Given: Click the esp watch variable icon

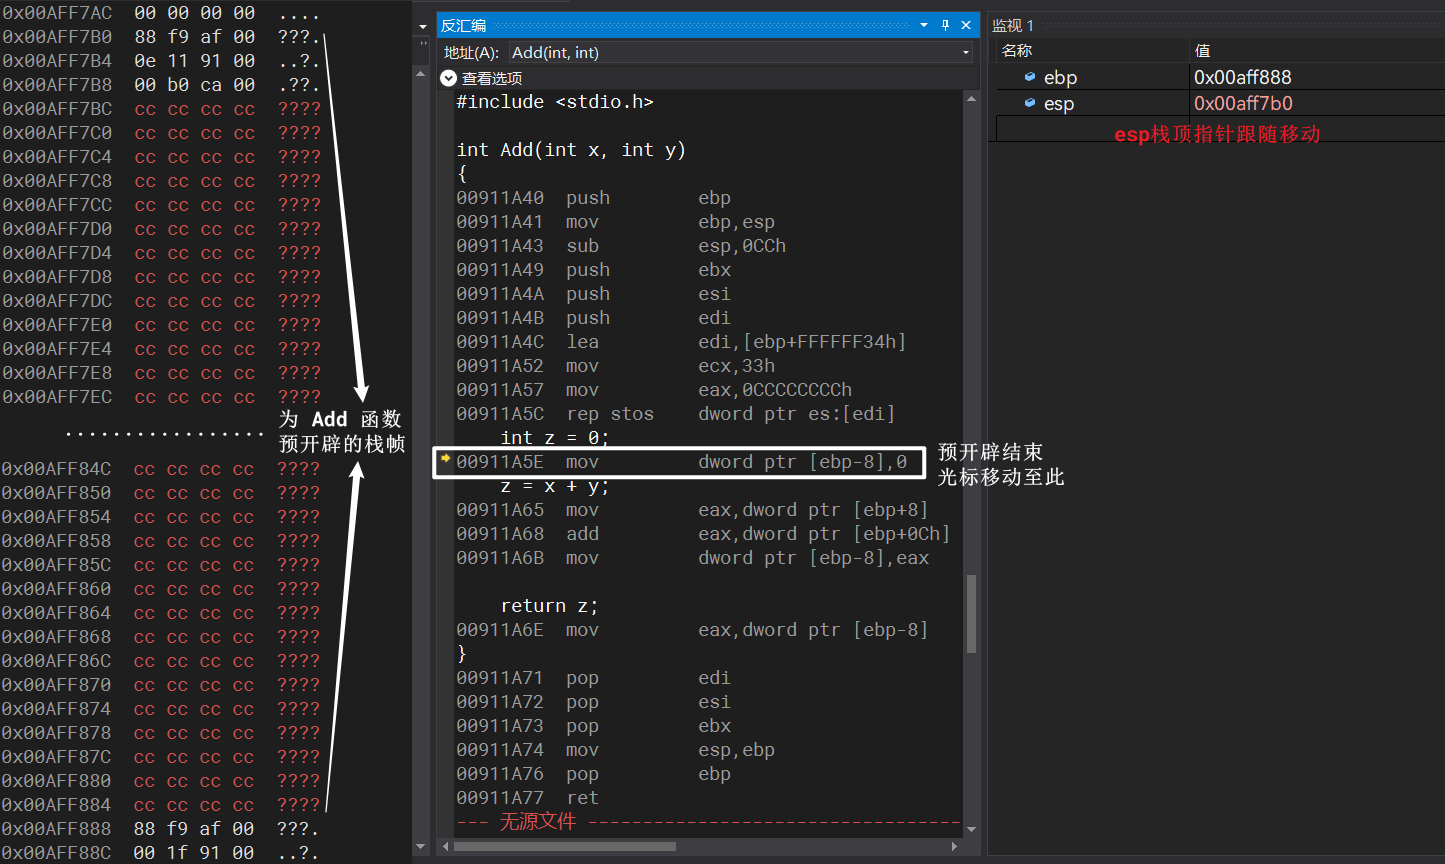Looking at the screenshot, I should point(1030,103).
